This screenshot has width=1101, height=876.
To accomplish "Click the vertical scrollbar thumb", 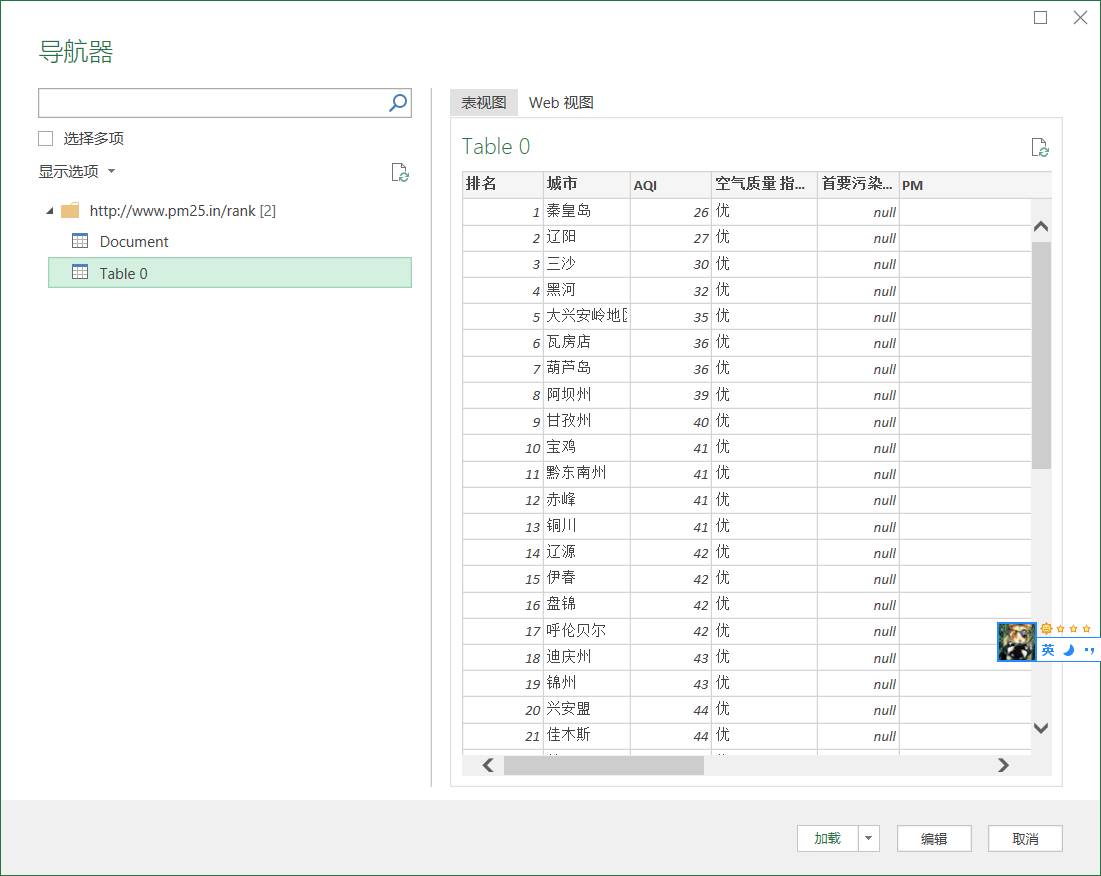I will (1041, 355).
